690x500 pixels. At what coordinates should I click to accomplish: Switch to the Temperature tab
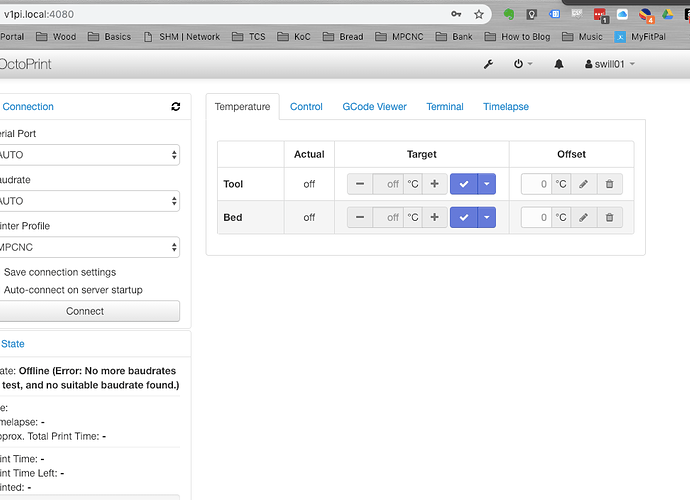click(x=242, y=107)
